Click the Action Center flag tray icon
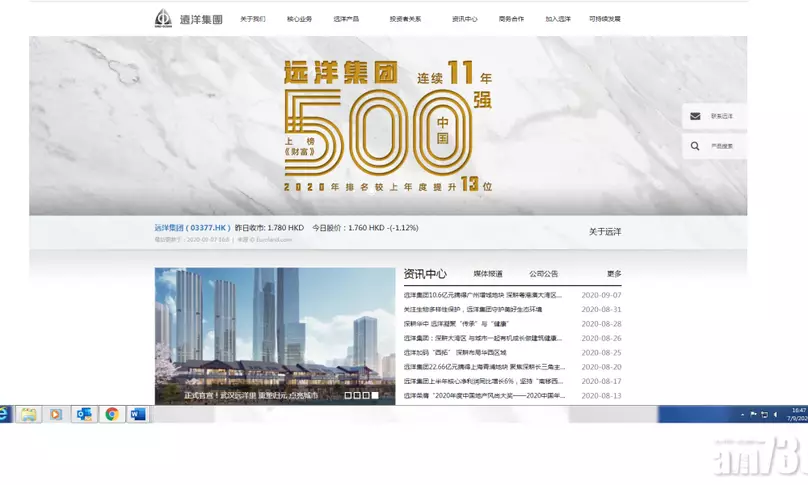Viewport: 808px width, 485px height. point(753,414)
